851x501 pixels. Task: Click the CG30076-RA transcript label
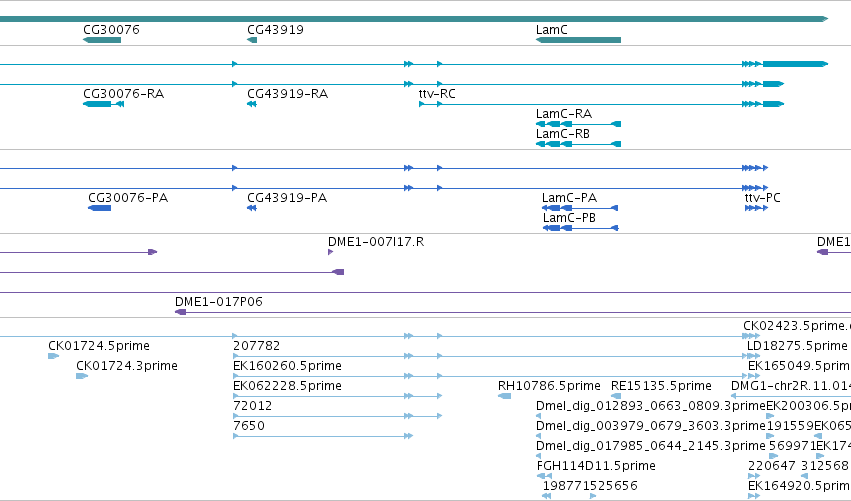[123, 94]
